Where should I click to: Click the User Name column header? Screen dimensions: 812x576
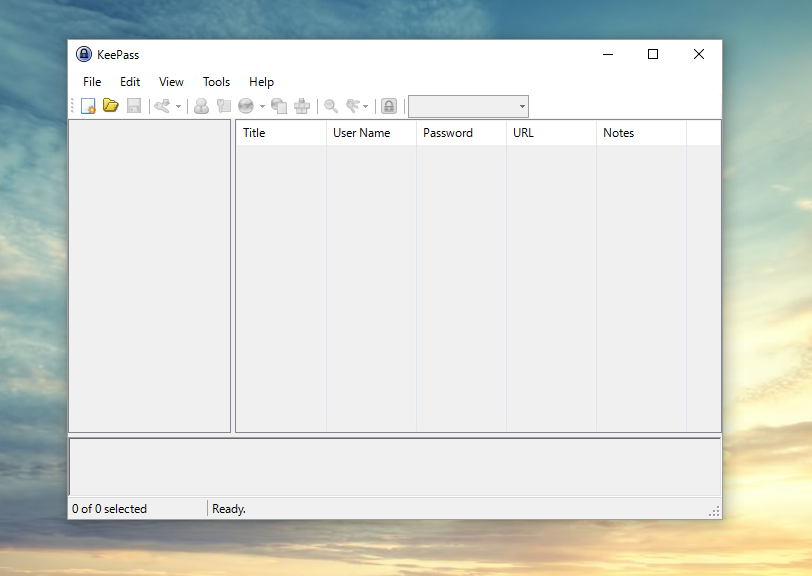(370, 133)
